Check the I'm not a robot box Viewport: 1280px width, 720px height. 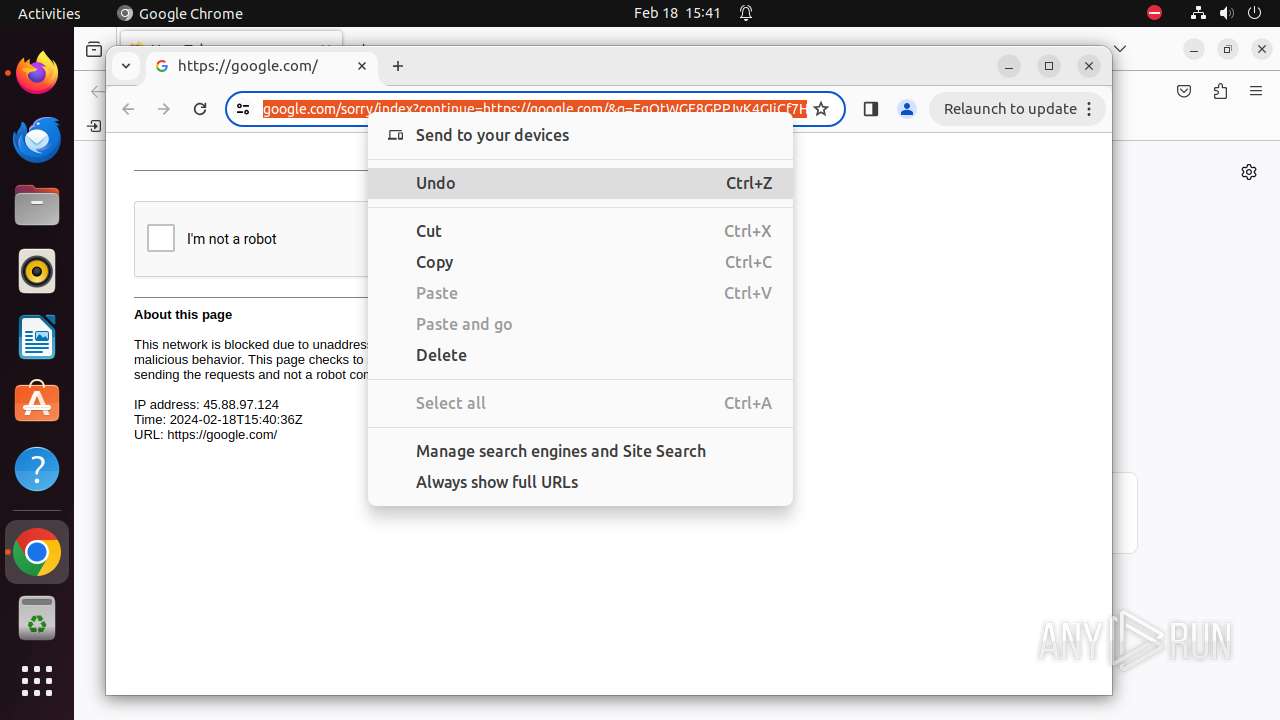tap(161, 238)
